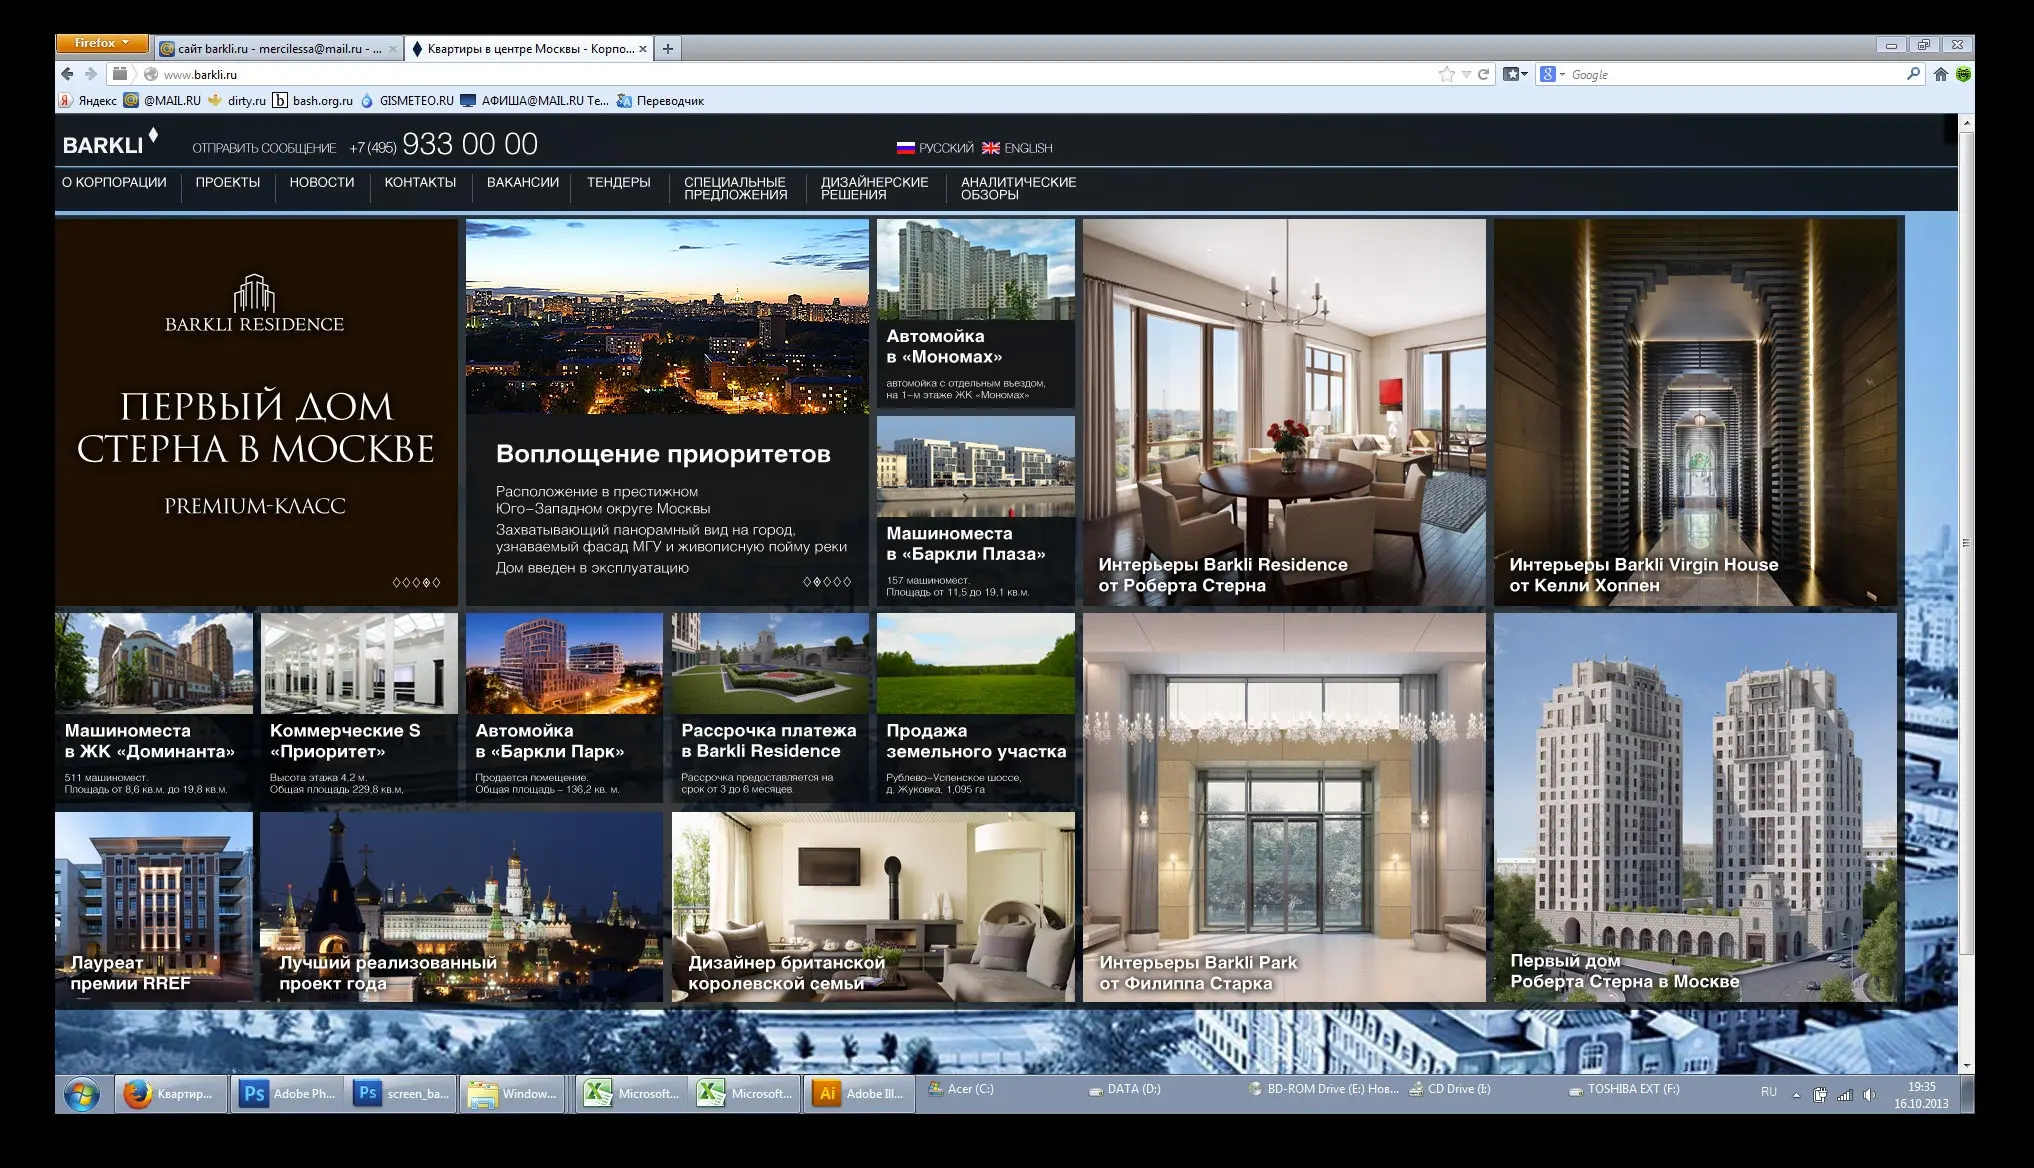Click the search magnifier icon
The width and height of the screenshot is (2034, 1168).
click(x=1913, y=74)
